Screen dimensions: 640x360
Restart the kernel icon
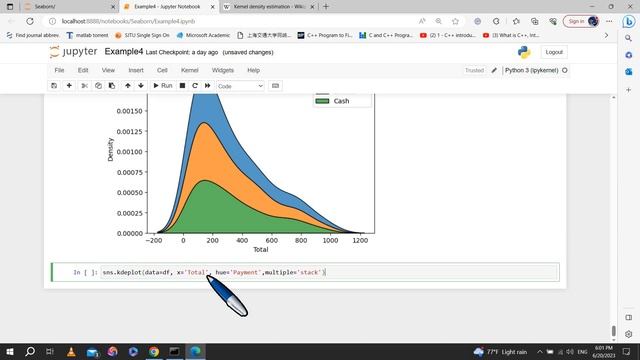[x=195, y=86]
